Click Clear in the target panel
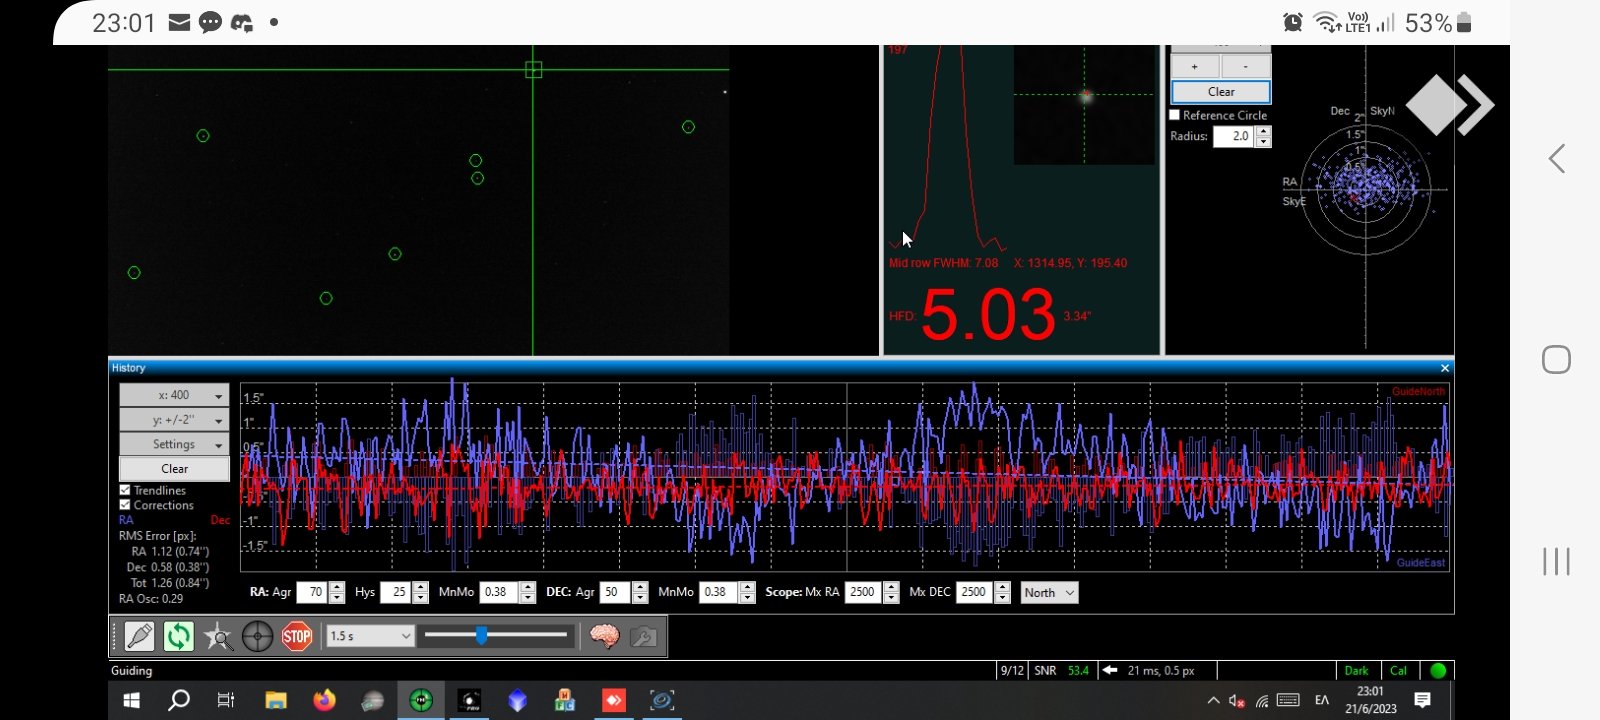Screen dimensions: 1600x720 [1220, 92]
